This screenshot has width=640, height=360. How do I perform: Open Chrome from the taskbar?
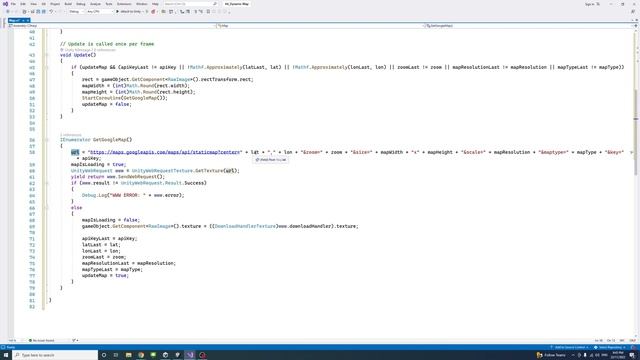click(141, 355)
